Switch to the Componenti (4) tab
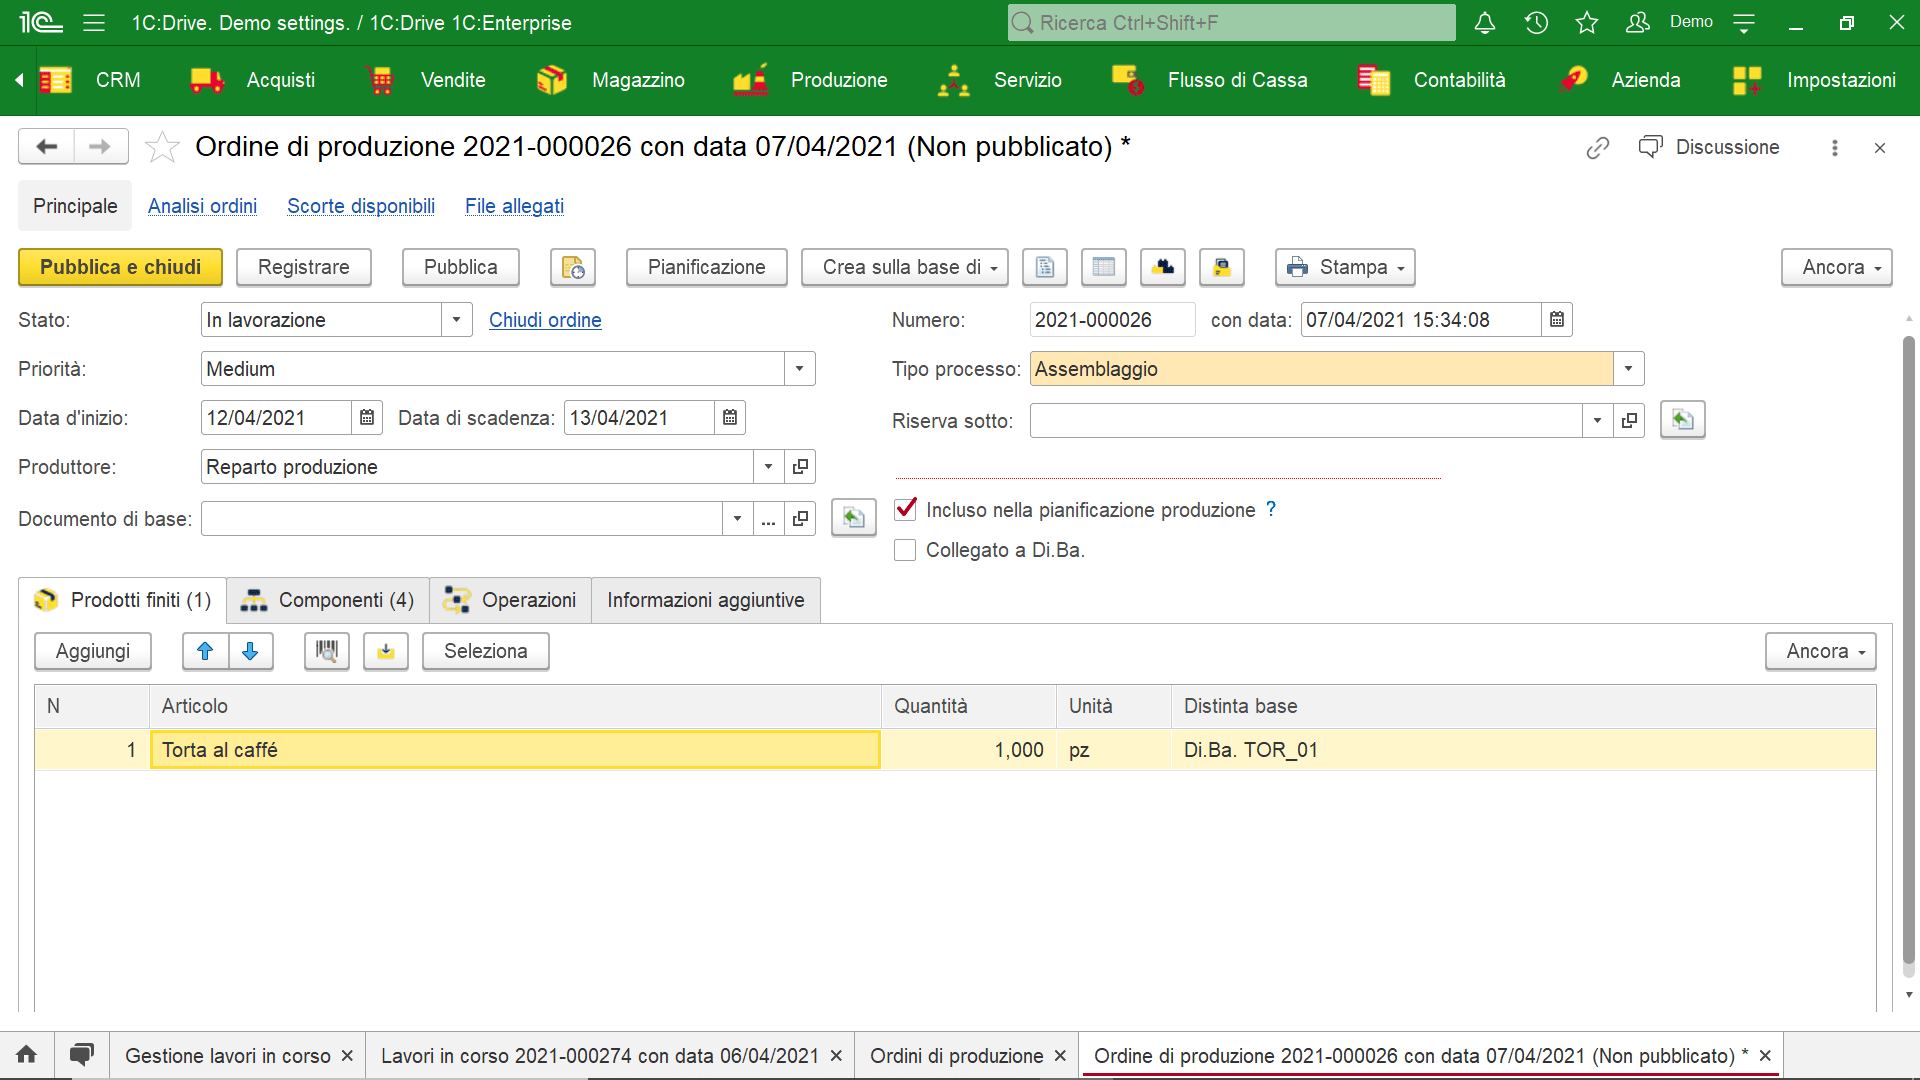The width and height of the screenshot is (1920, 1080). [328, 600]
